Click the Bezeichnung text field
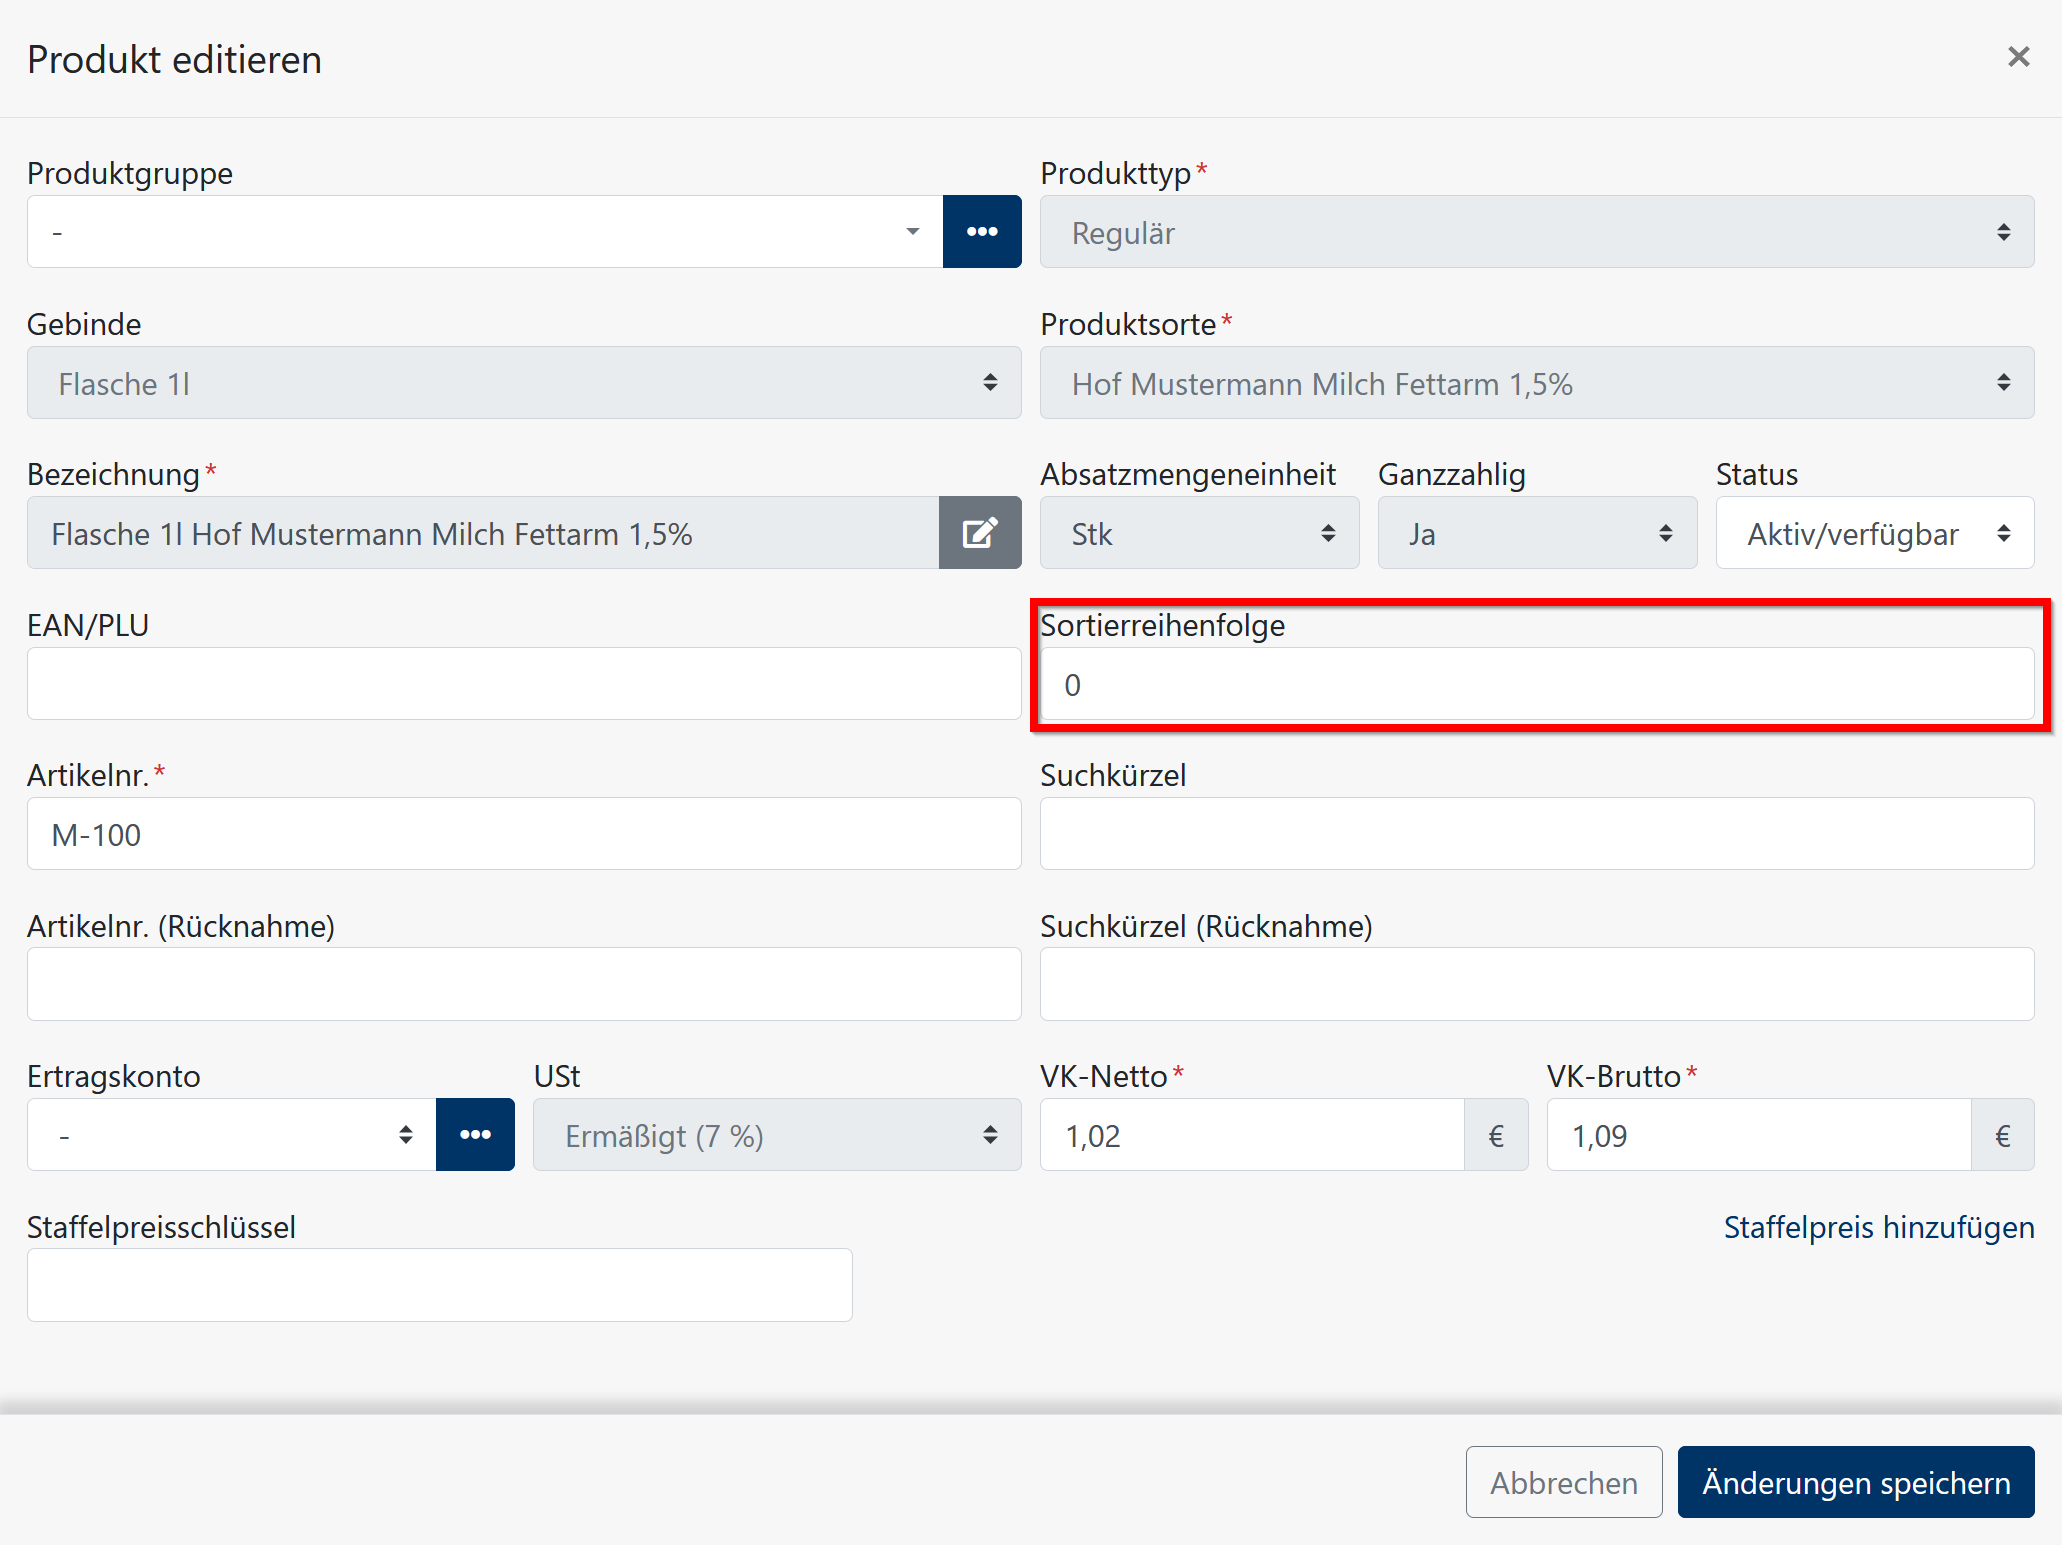The image size is (2062, 1545). [483, 533]
